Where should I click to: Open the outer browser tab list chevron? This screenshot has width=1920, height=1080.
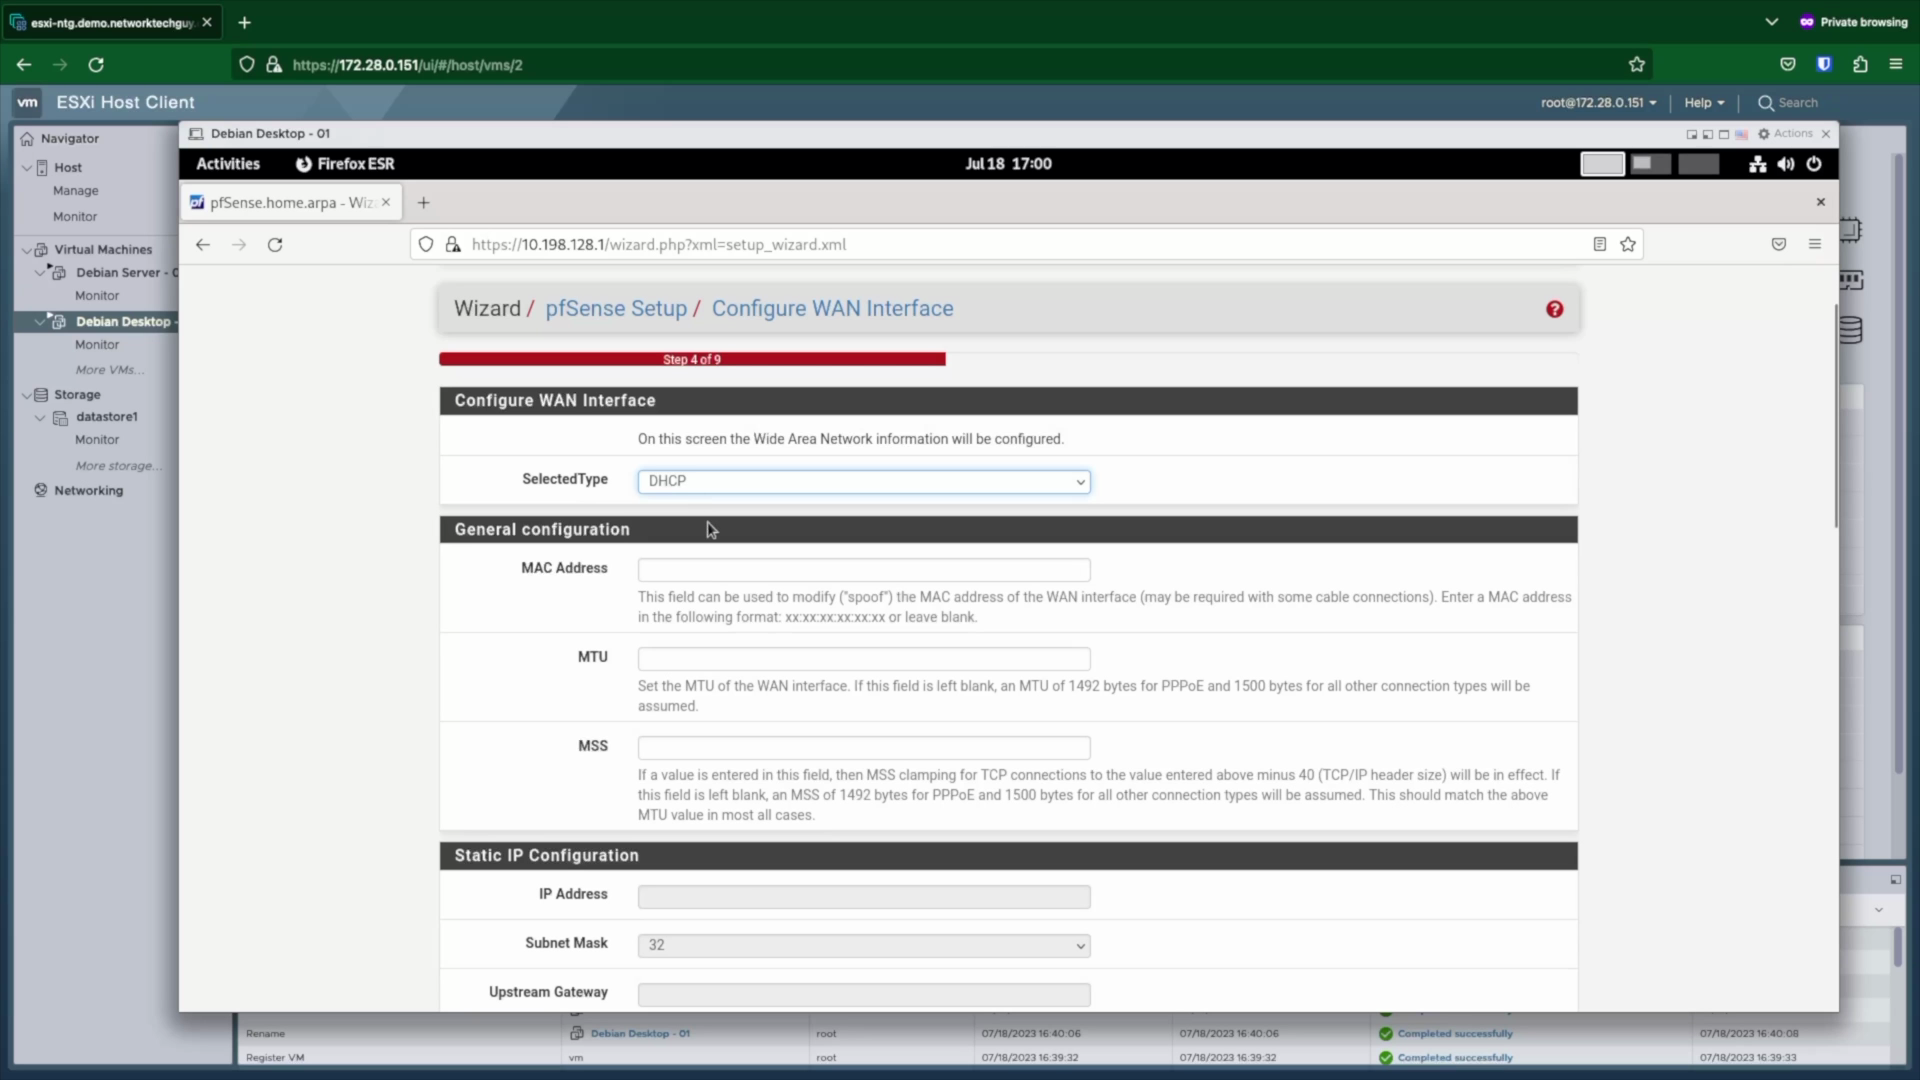pyautogui.click(x=1772, y=22)
